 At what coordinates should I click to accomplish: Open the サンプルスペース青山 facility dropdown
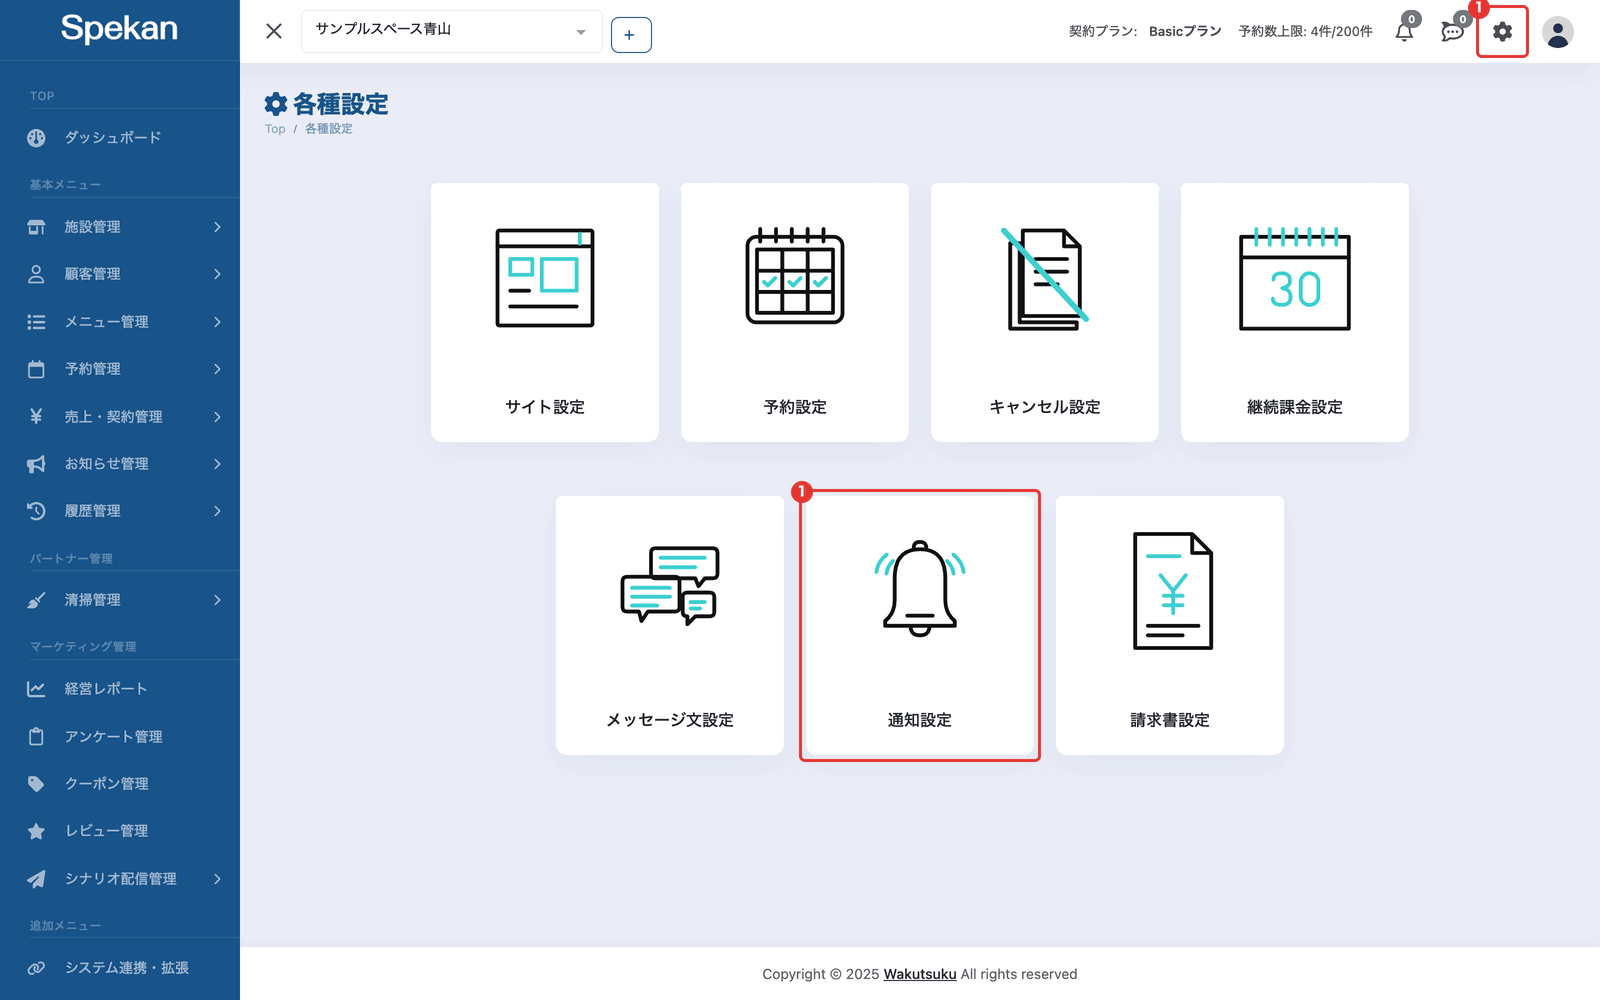(452, 31)
